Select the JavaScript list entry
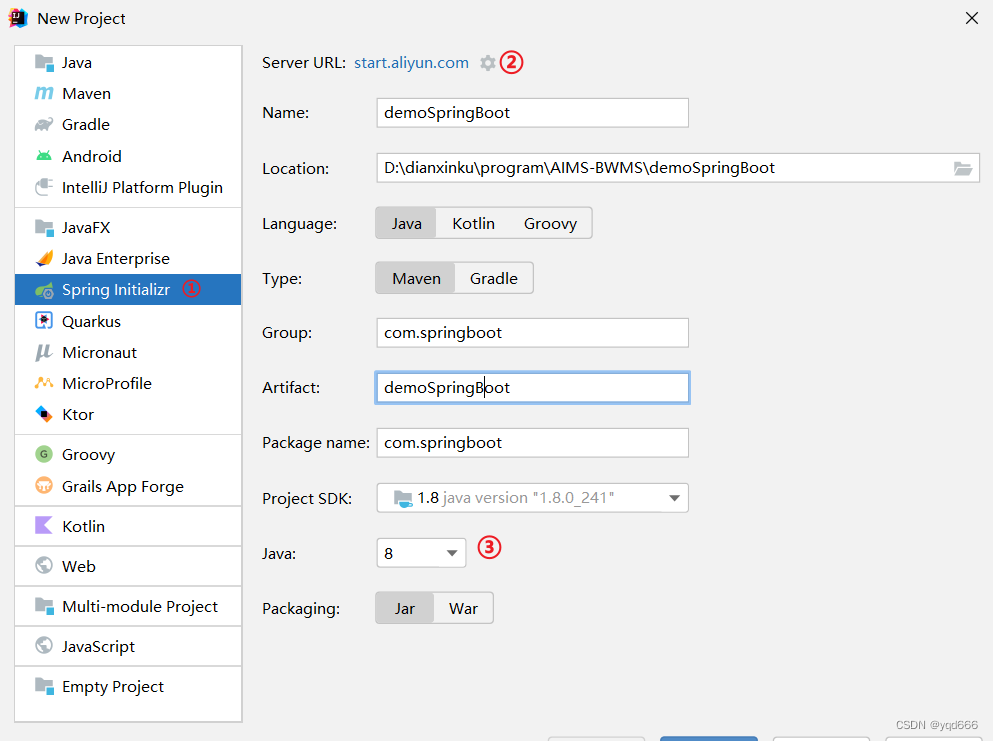This screenshot has height=741, width=993. tap(128, 646)
